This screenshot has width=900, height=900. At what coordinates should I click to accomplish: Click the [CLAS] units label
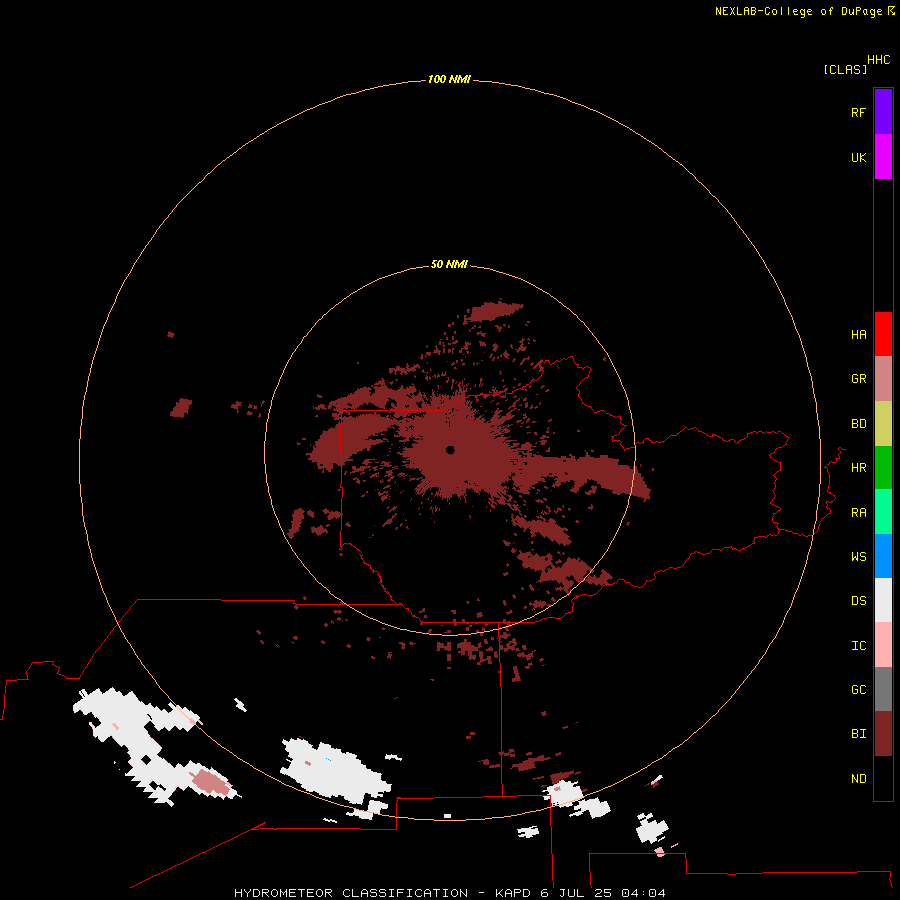(x=845, y=69)
